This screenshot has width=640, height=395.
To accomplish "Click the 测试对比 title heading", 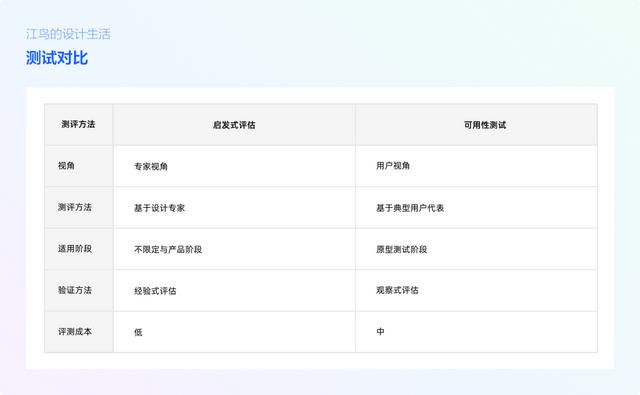I will [x=57, y=58].
